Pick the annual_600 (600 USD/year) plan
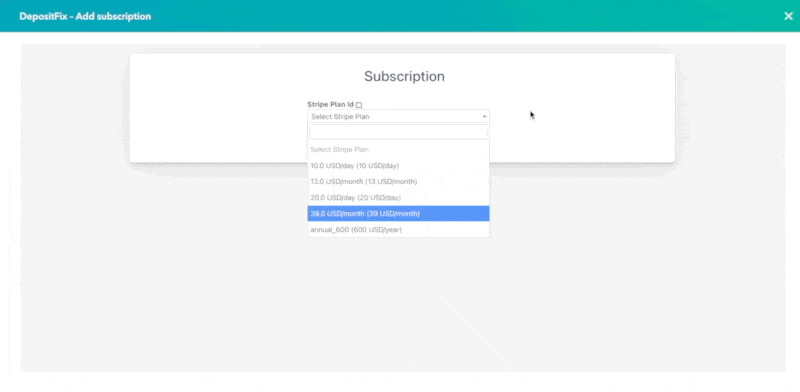The image size is (800, 392). (x=398, y=230)
